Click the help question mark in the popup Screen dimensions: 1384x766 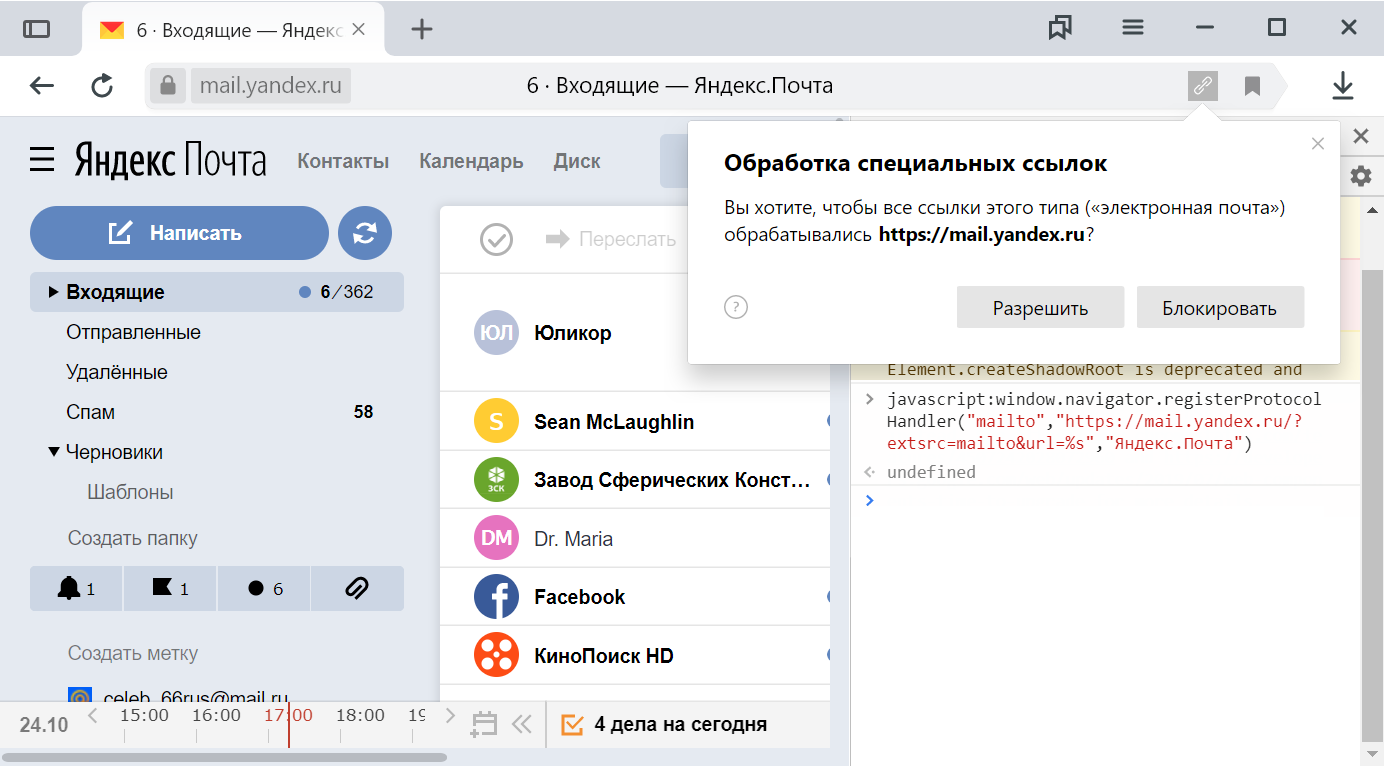(736, 307)
